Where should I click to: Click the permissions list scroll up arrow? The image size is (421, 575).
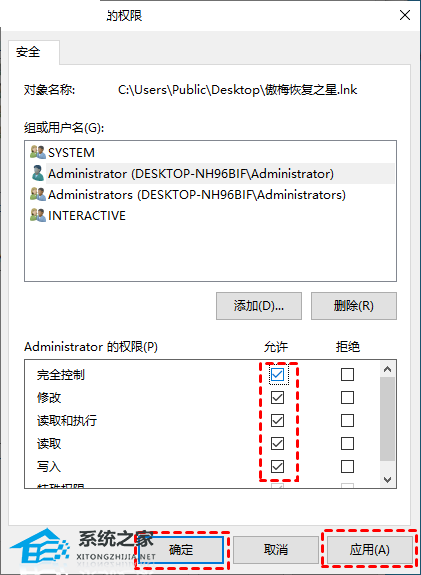[388, 369]
